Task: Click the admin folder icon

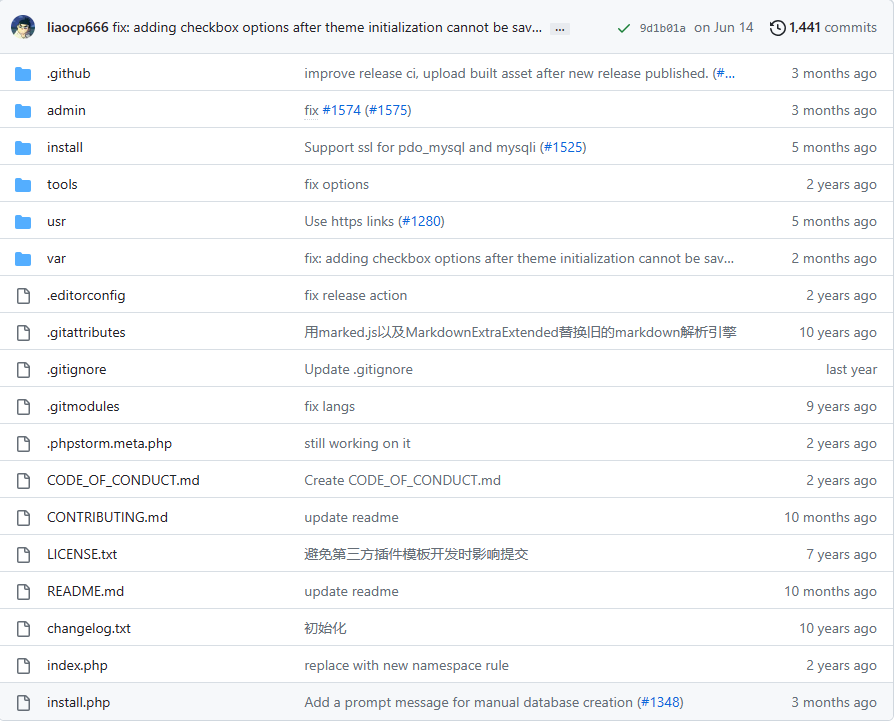Action: click(23, 111)
